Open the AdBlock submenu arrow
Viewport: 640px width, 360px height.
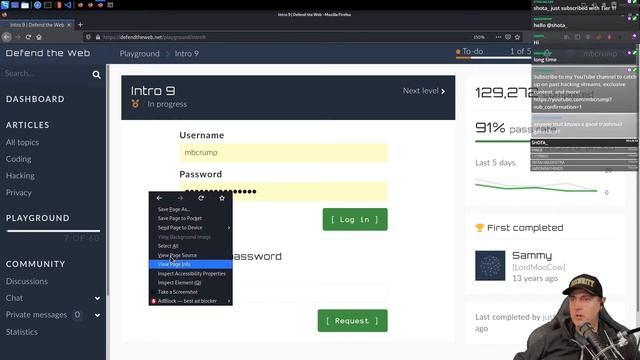[229, 301]
